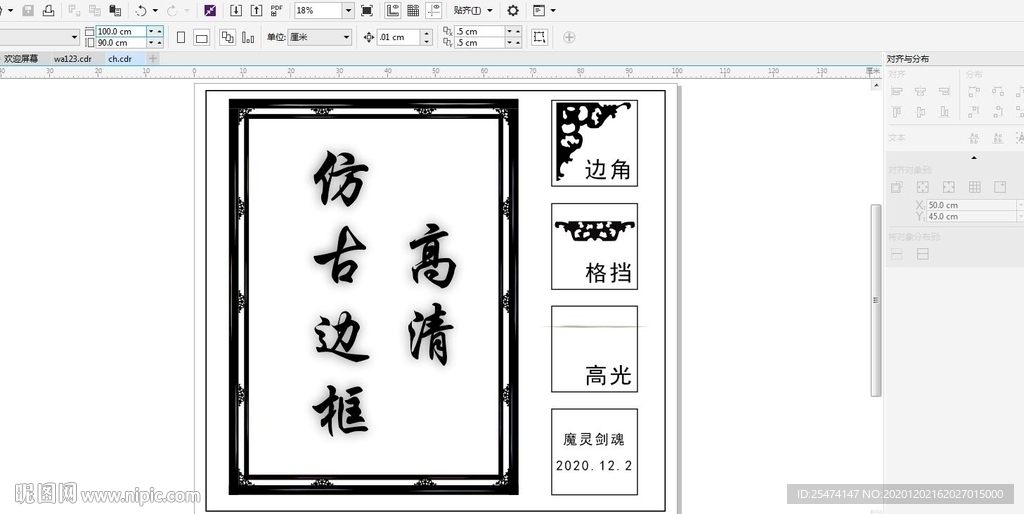Click the Undo arrow icon
This screenshot has width=1024, height=514.
pyautogui.click(x=140, y=10)
